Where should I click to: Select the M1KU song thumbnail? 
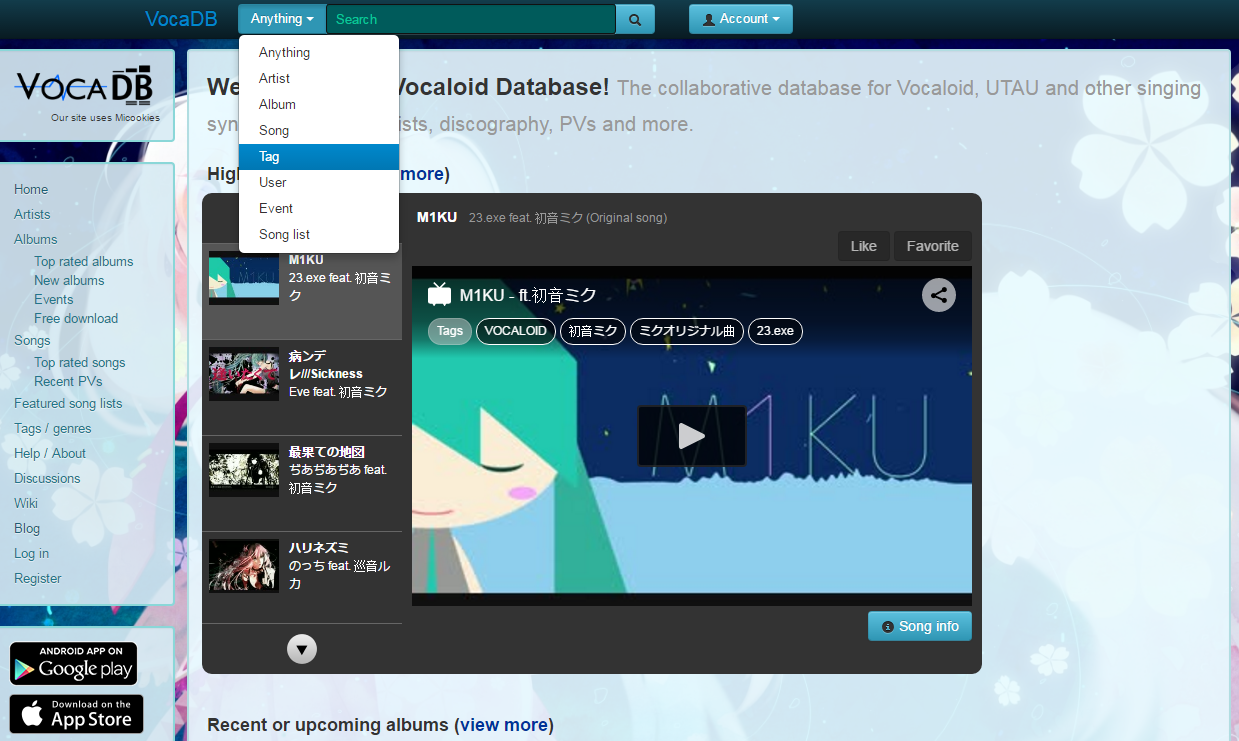[x=244, y=278]
